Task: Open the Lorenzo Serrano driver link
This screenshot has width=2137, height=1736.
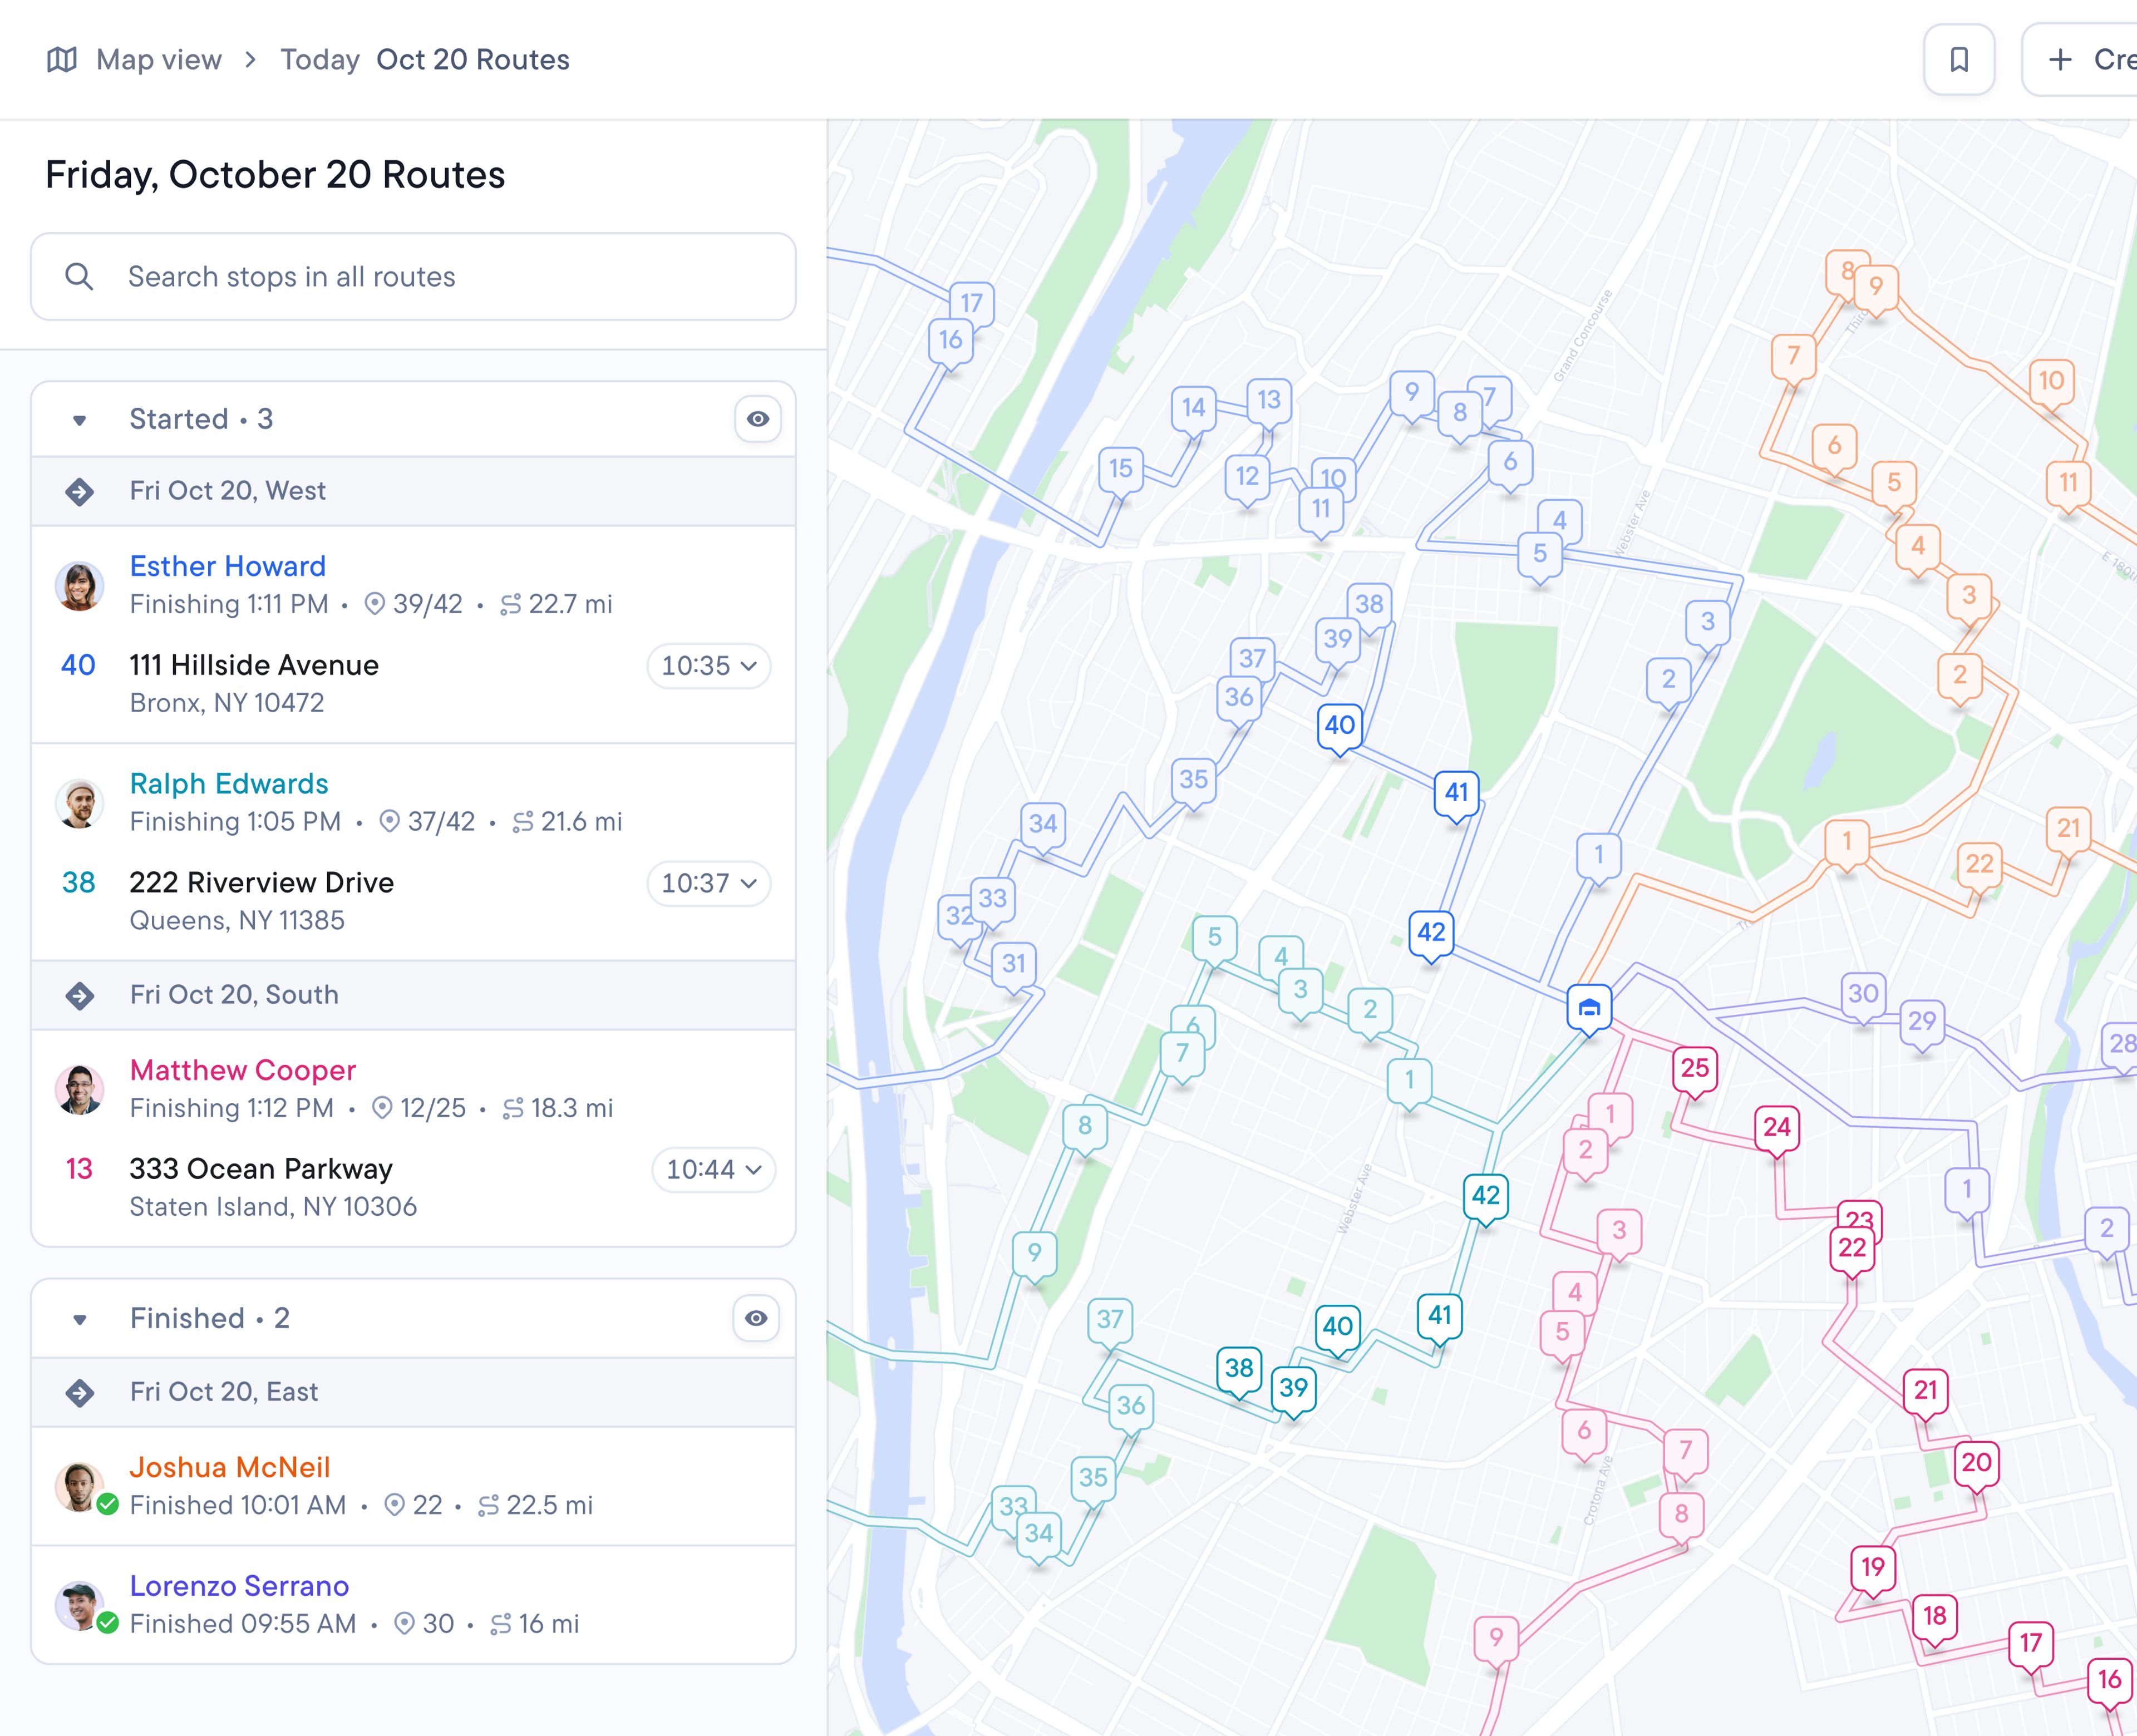Action: coord(239,1586)
